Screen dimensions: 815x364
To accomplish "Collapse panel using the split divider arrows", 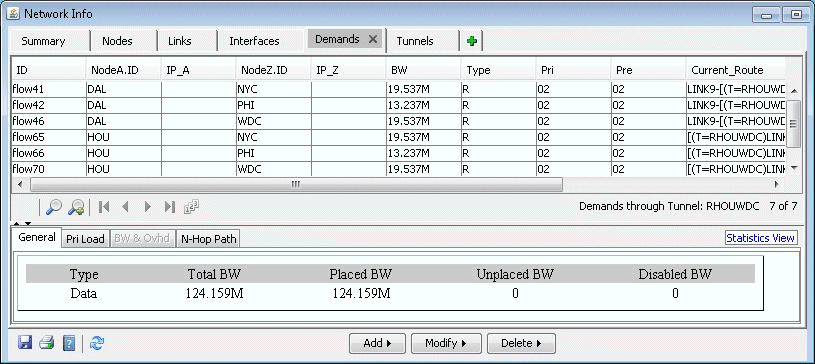I will 22,224.
